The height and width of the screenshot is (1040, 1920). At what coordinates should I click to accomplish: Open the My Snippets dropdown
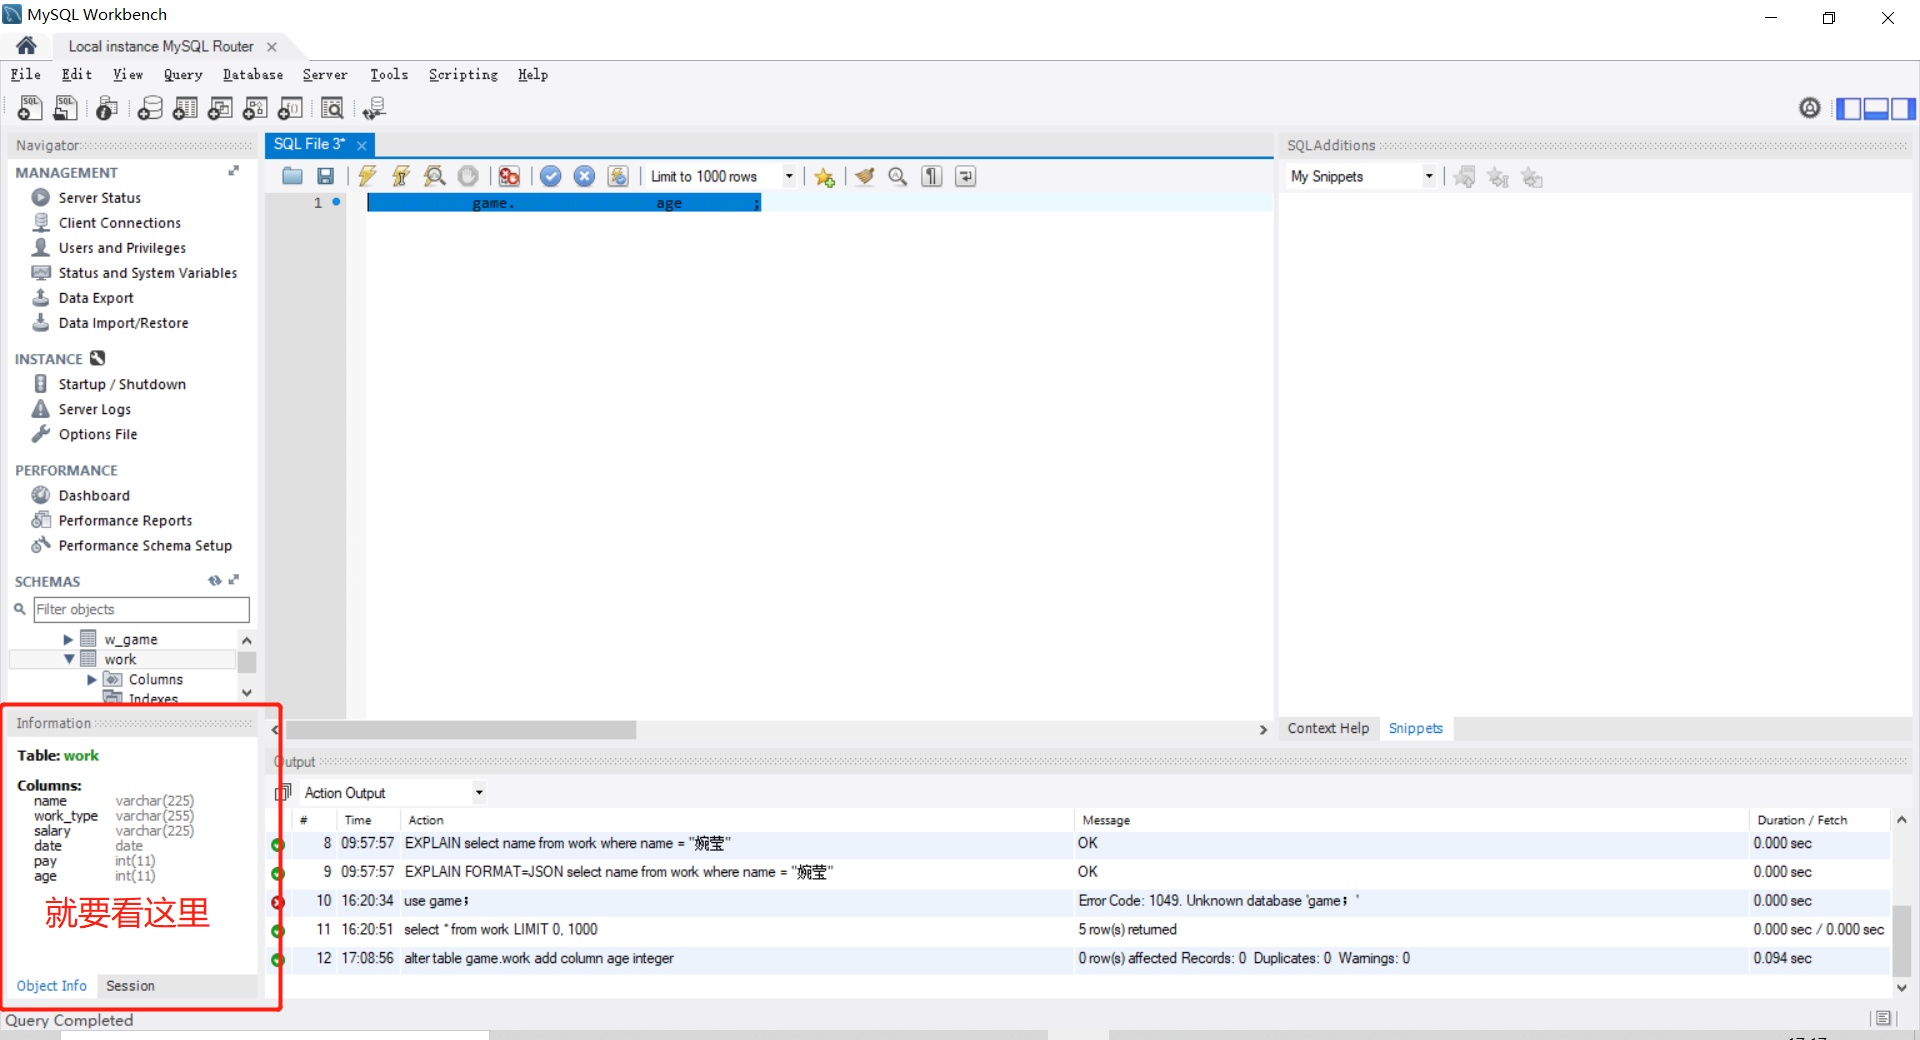tap(1429, 176)
